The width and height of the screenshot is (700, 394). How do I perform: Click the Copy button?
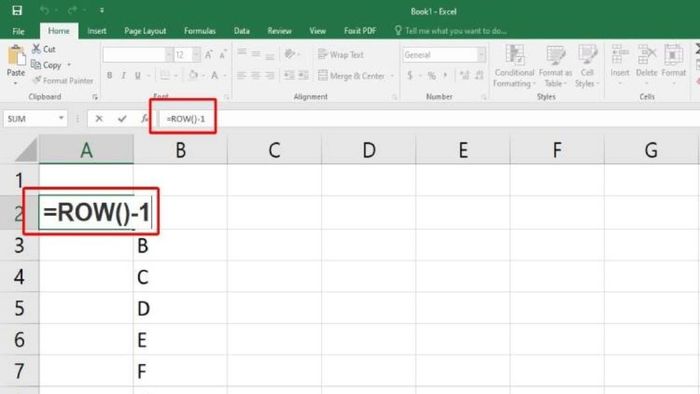[46, 65]
